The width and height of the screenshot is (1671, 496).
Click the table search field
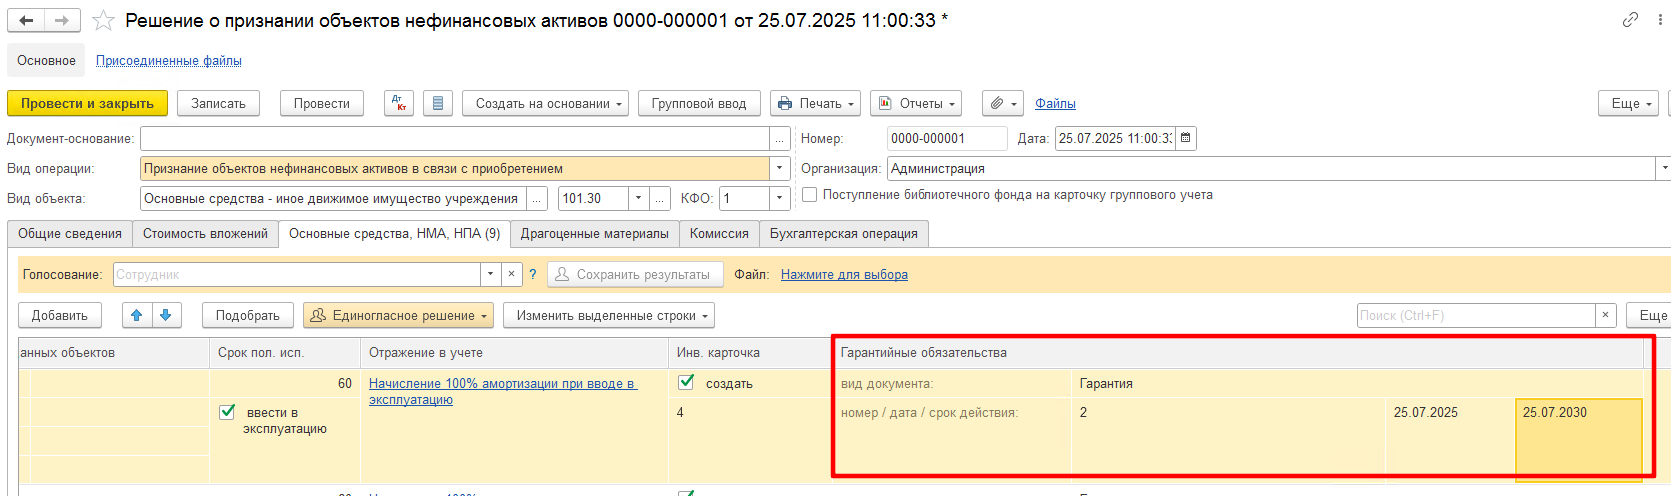click(1475, 315)
